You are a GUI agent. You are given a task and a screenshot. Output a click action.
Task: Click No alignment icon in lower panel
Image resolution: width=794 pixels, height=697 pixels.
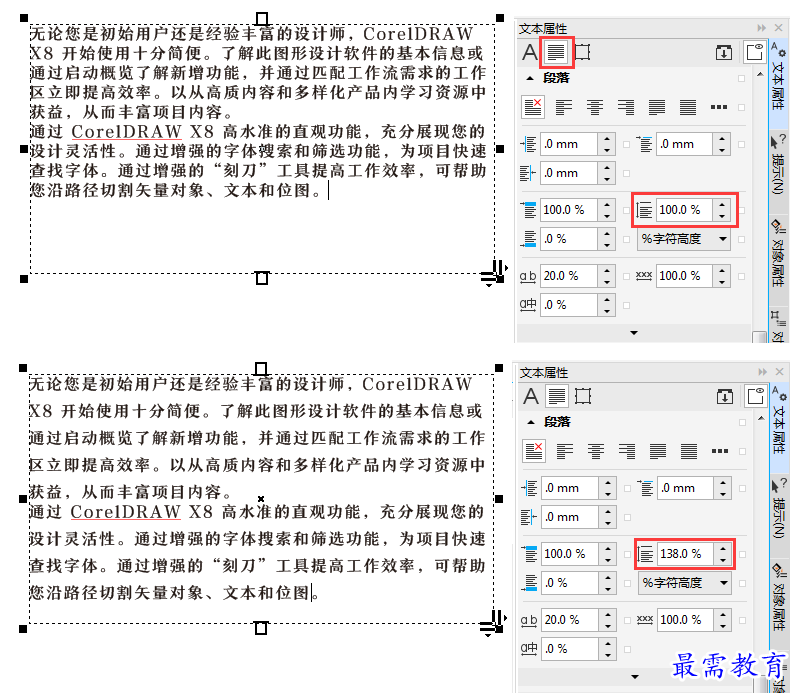534,451
